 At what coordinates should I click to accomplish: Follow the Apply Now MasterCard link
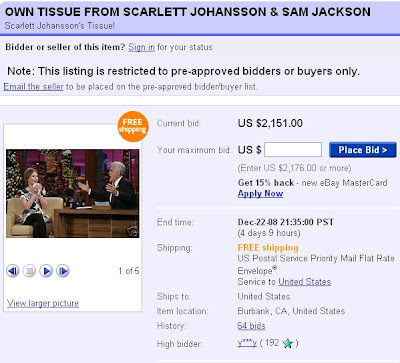260,194
